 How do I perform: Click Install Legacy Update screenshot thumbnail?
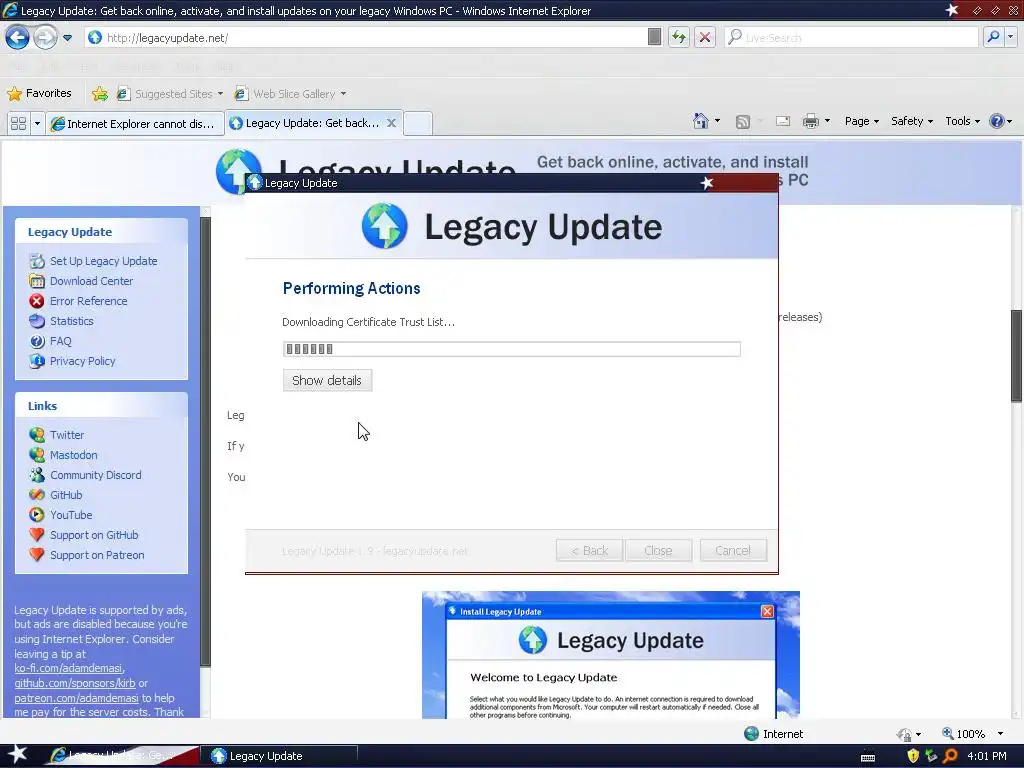point(611,655)
